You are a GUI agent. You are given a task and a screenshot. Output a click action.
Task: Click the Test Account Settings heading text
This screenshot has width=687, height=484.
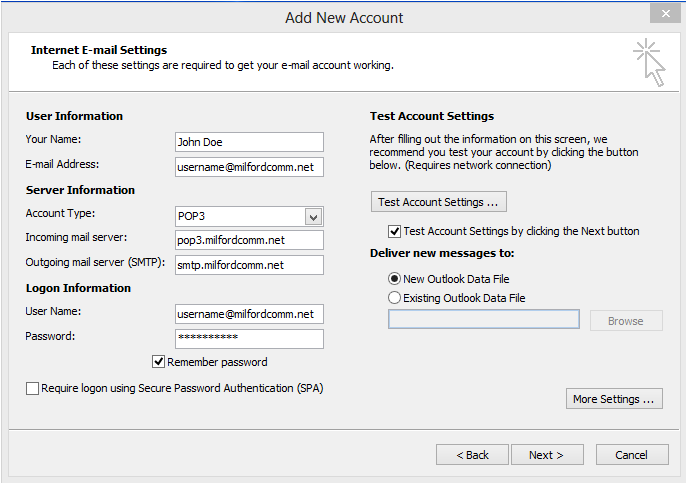coord(432,116)
